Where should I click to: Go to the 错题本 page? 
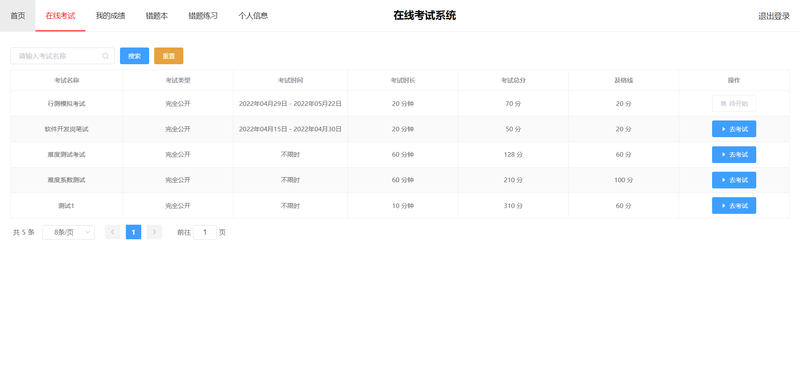tap(157, 16)
